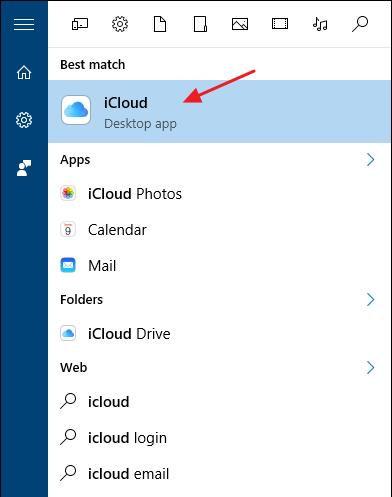Viewport: 392px width, 497px height.
Task: Click magnifier icon beside icloud login
Action: click(68, 437)
